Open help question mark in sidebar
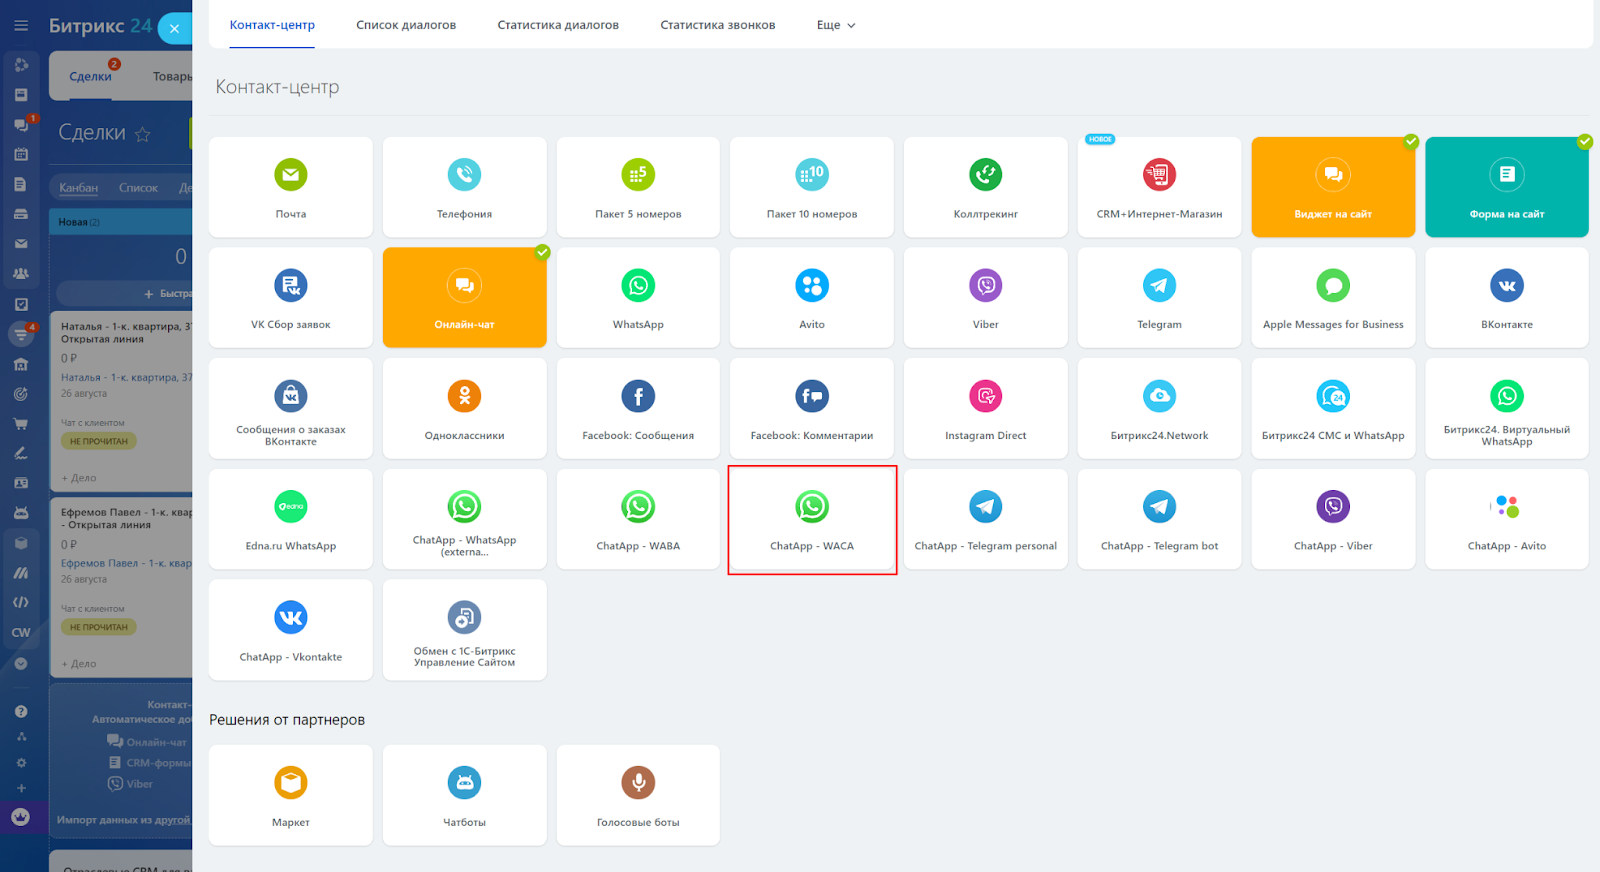The height and width of the screenshot is (872, 1600). point(21,712)
